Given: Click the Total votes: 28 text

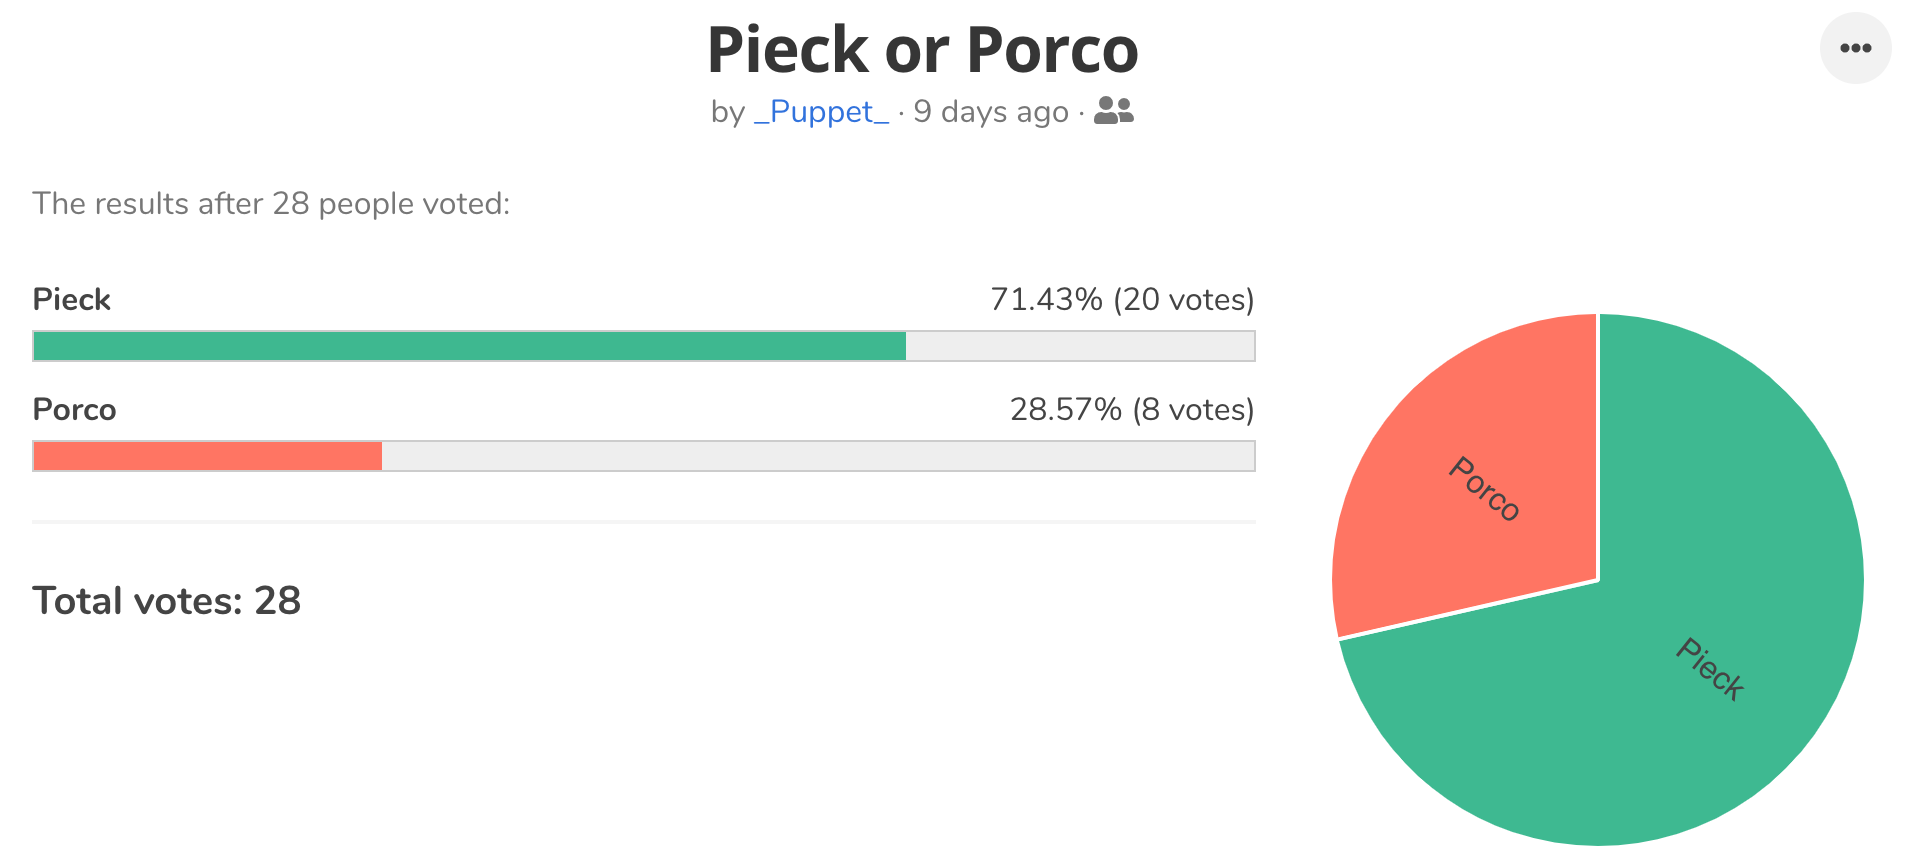Looking at the screenshot, I should [167, 600].
